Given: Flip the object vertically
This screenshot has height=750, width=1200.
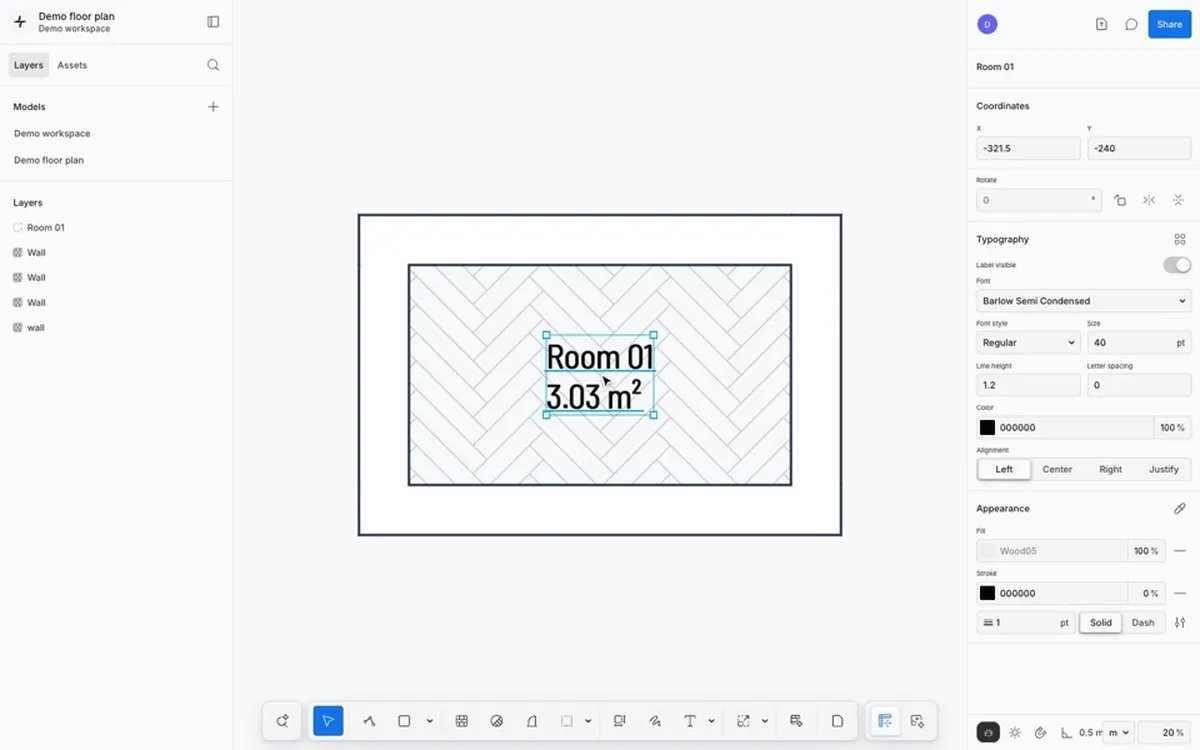Looking at the screenshot, I should tap(1178, 200).
